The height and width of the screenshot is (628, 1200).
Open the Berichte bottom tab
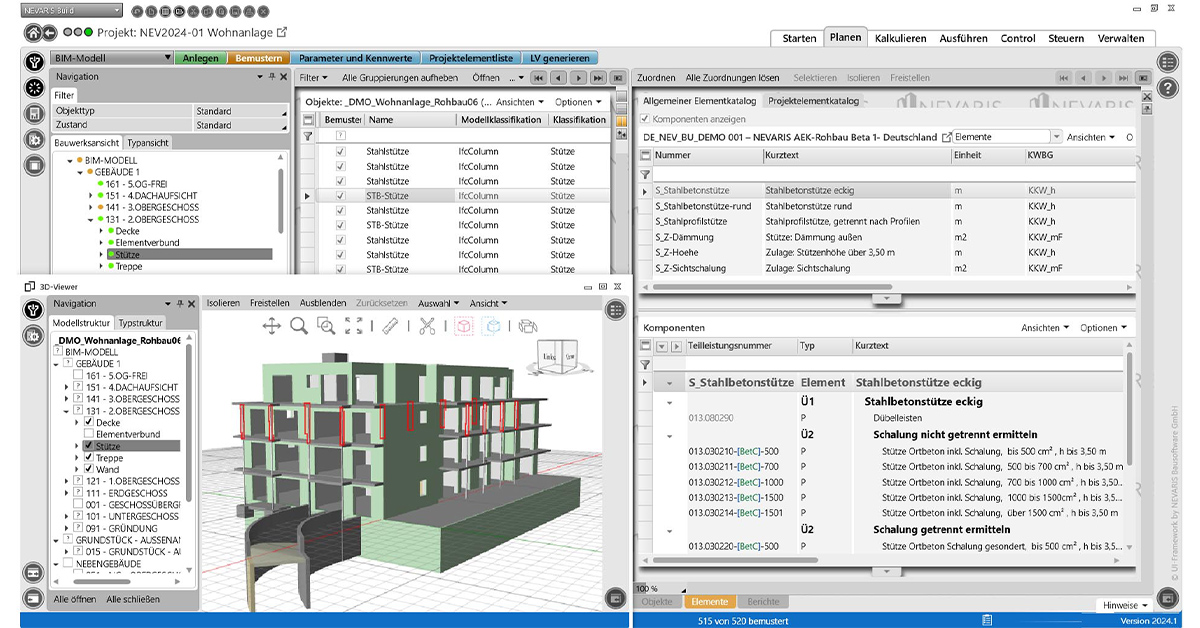[x=762, y=602]
